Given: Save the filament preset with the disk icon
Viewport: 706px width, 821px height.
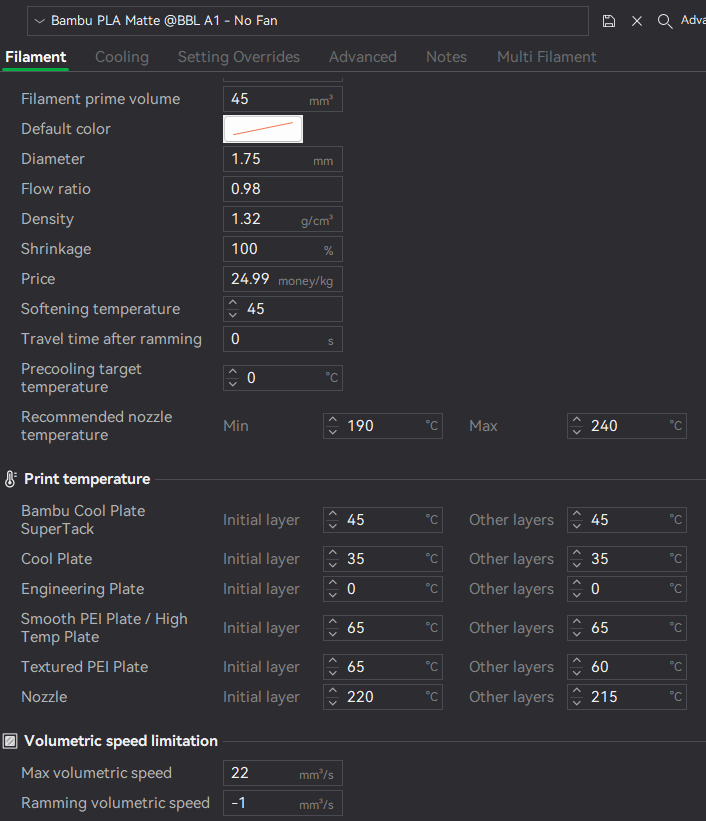Looking at the screenshot, I should pyautogui.click(x=609, y=21).
